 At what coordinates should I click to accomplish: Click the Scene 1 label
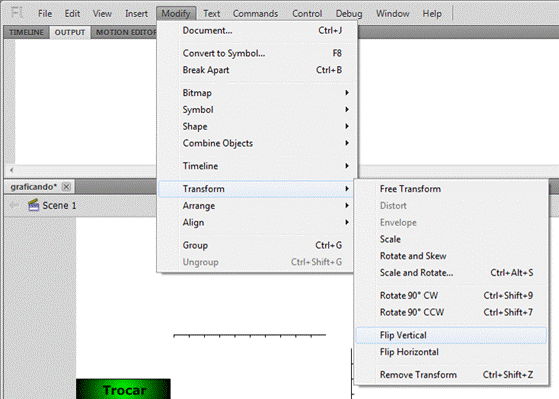[59, 205]
